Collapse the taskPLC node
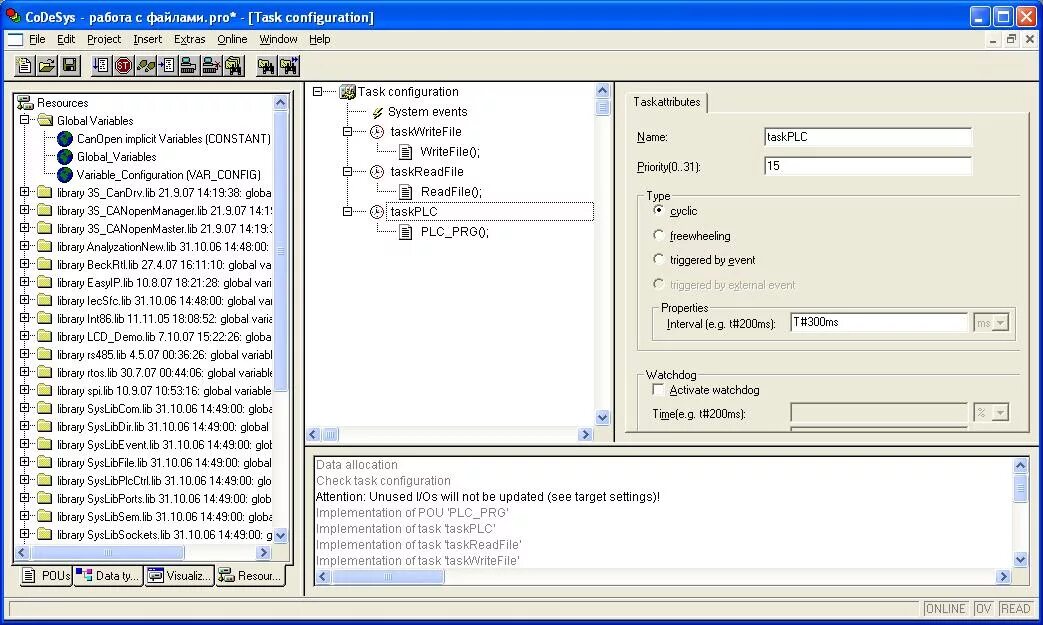Viewport: 1043px width, 625px height. (347, 211)
